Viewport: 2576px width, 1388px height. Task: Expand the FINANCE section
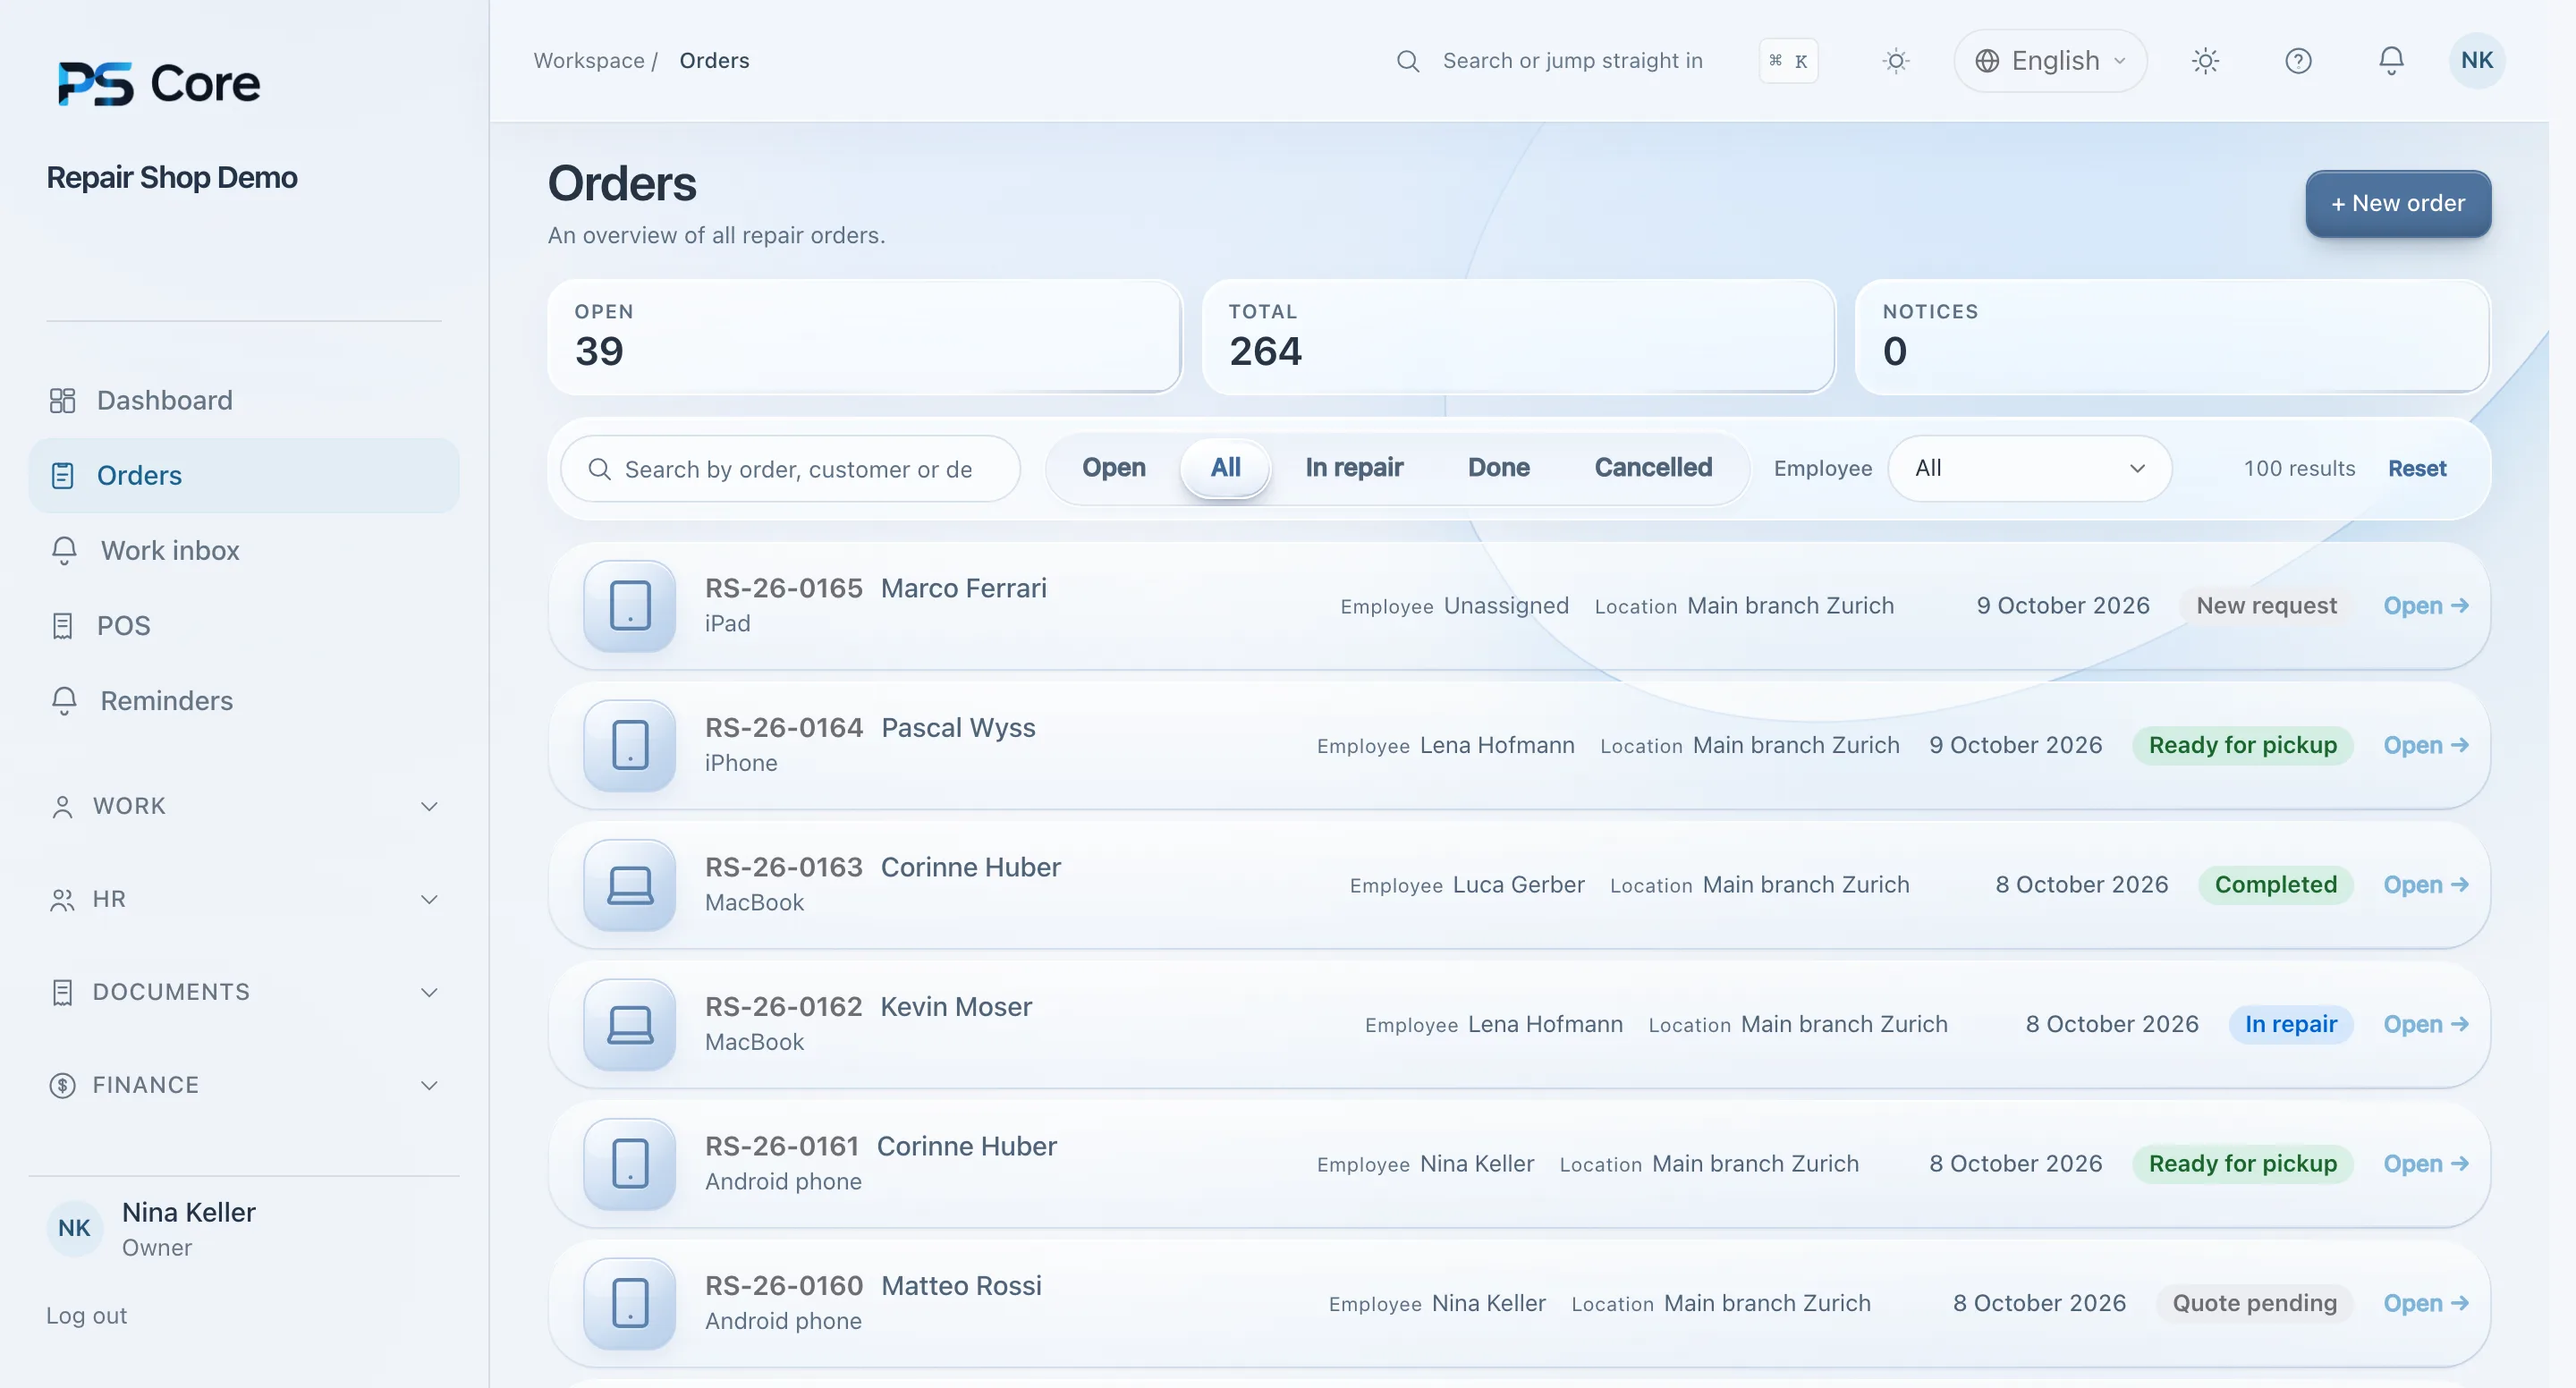point(243,1085)
